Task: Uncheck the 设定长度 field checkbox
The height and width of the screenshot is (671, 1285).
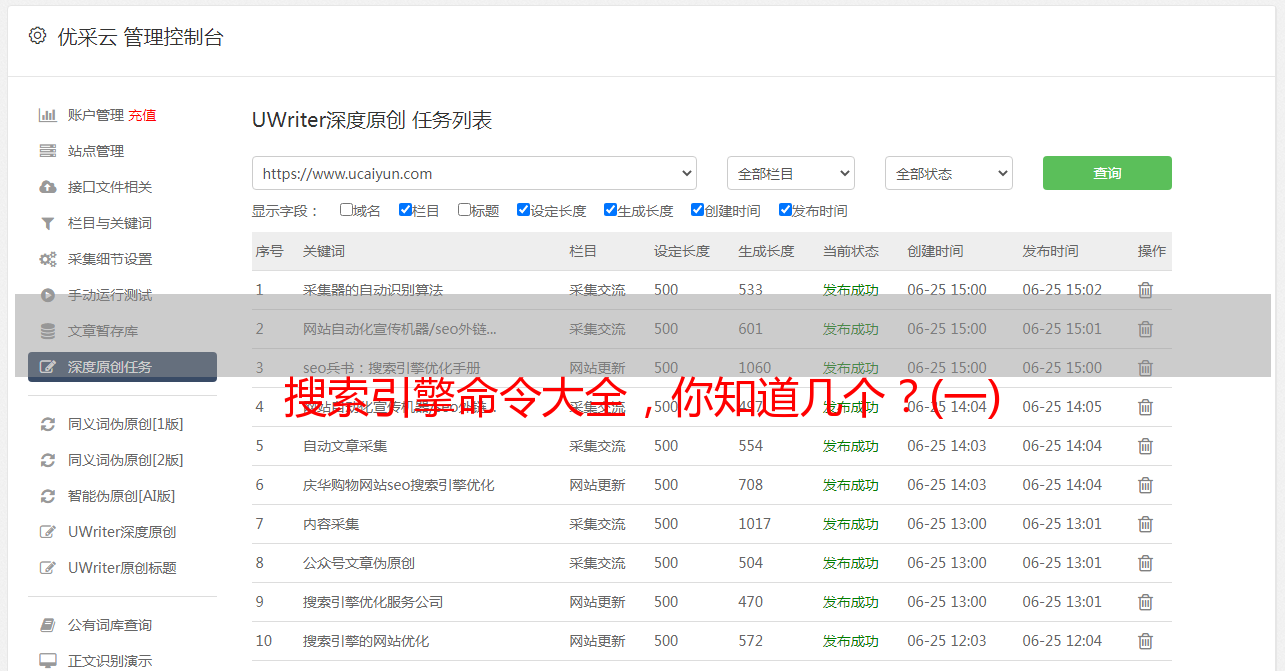Action: coord(523,210)
